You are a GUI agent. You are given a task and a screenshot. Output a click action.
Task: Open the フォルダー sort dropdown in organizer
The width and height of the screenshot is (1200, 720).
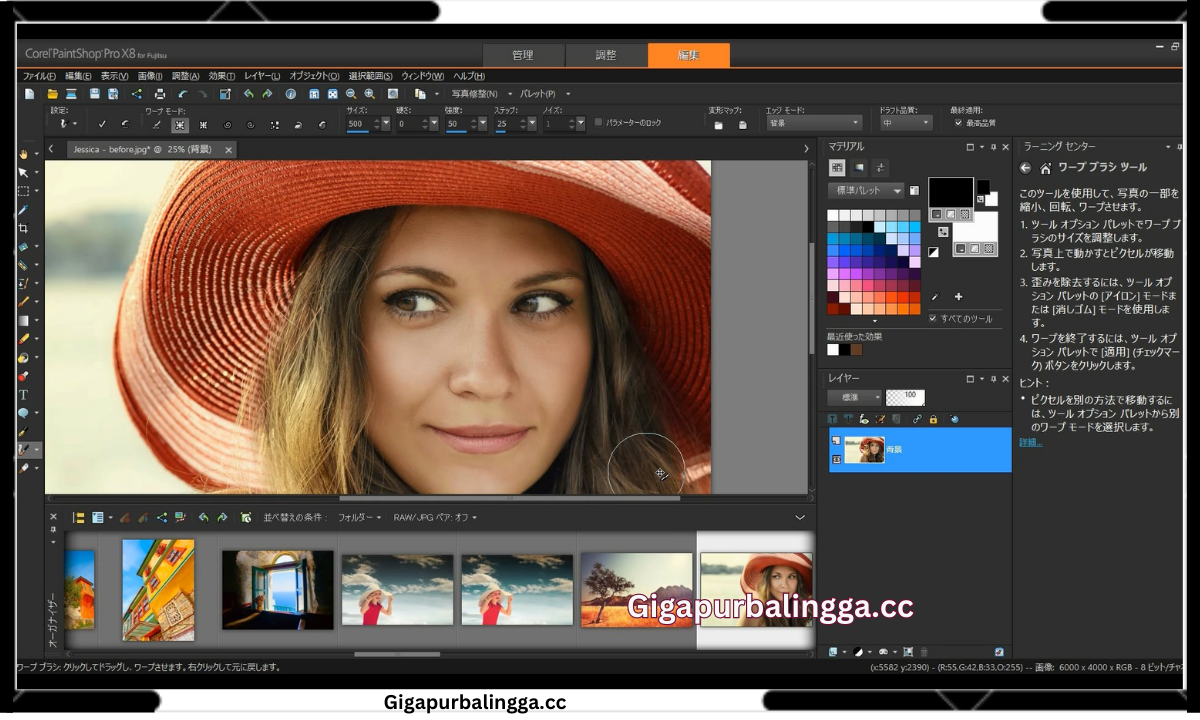pyautogui.click(x=358, y=517)
